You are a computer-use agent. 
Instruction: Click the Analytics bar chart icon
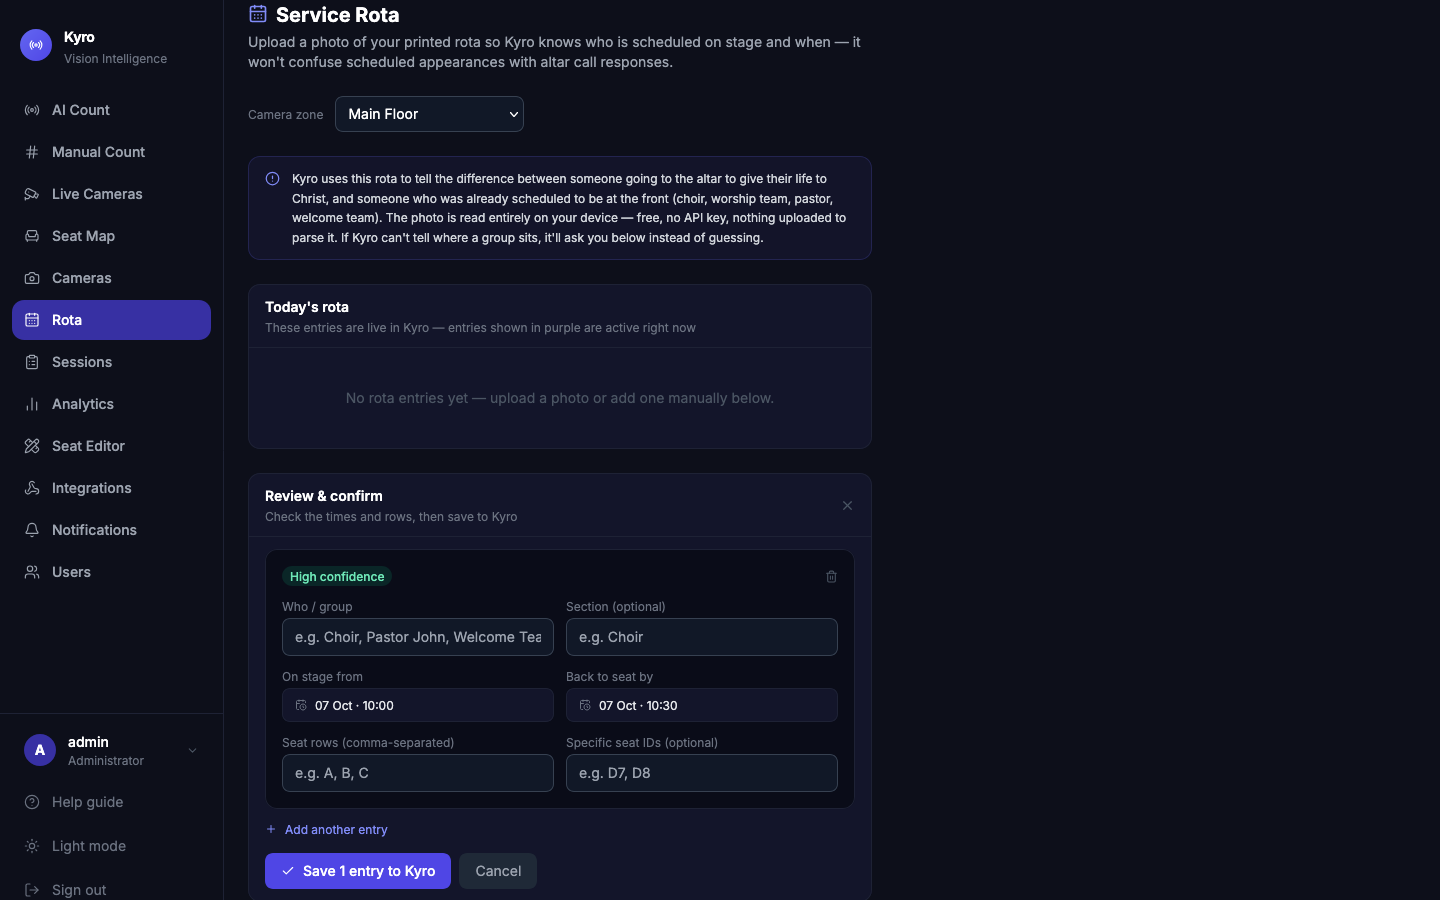[32, 404]
